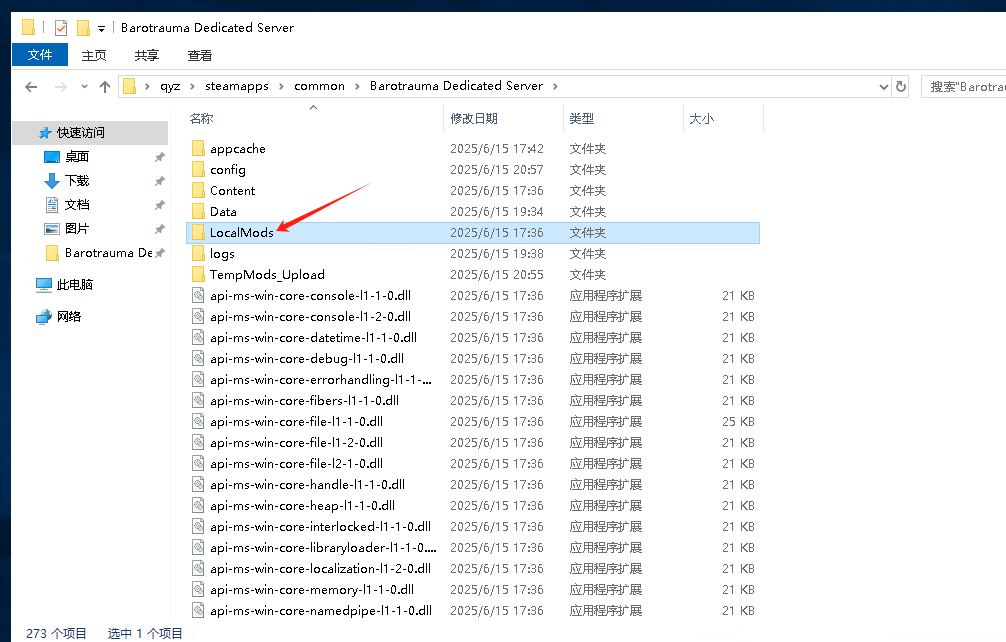Click the api-ms-win-core-console-l1-2-0.dll file icon
1006x642 pixels.
click(x=198, y=317)
